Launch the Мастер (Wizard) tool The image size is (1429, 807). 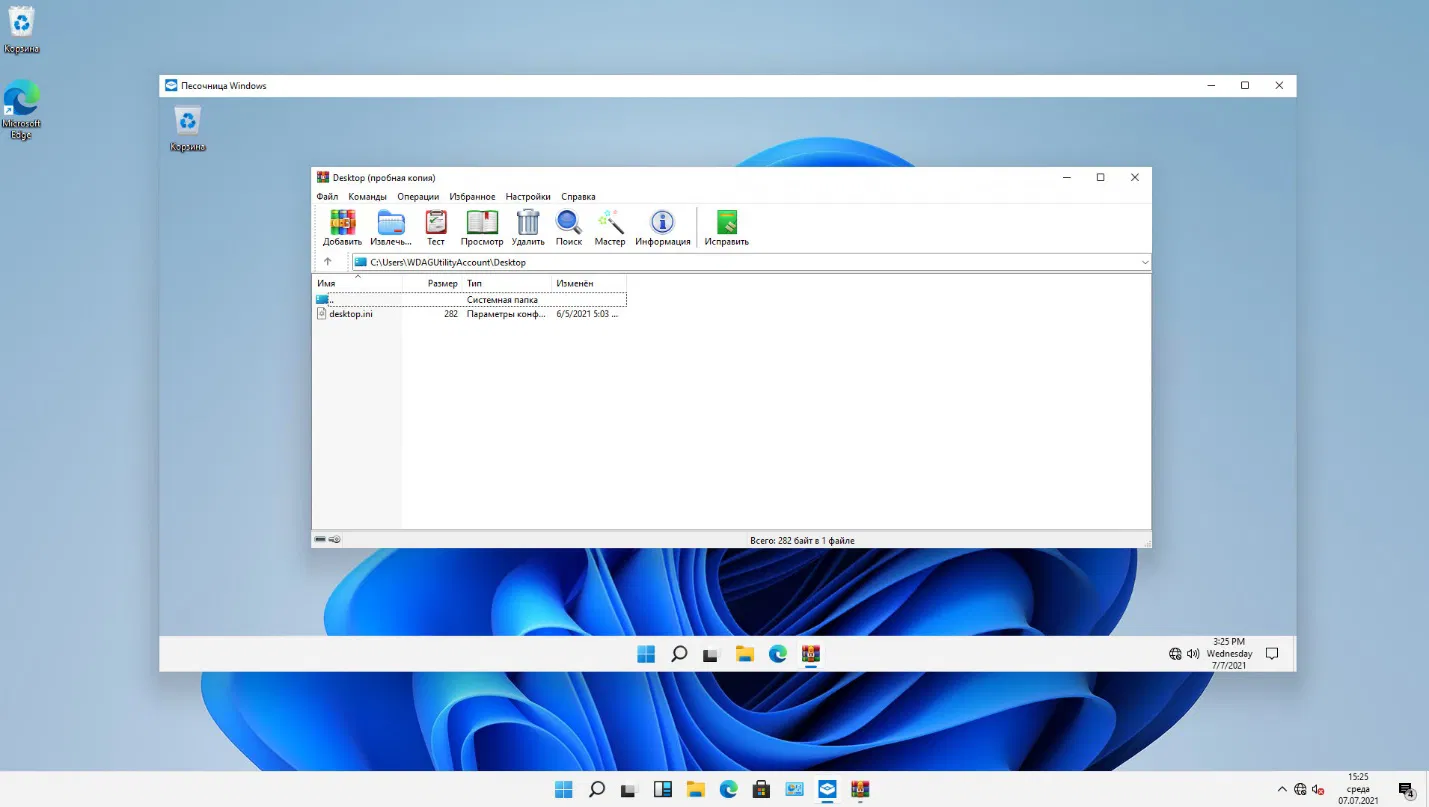click(610, 227)
